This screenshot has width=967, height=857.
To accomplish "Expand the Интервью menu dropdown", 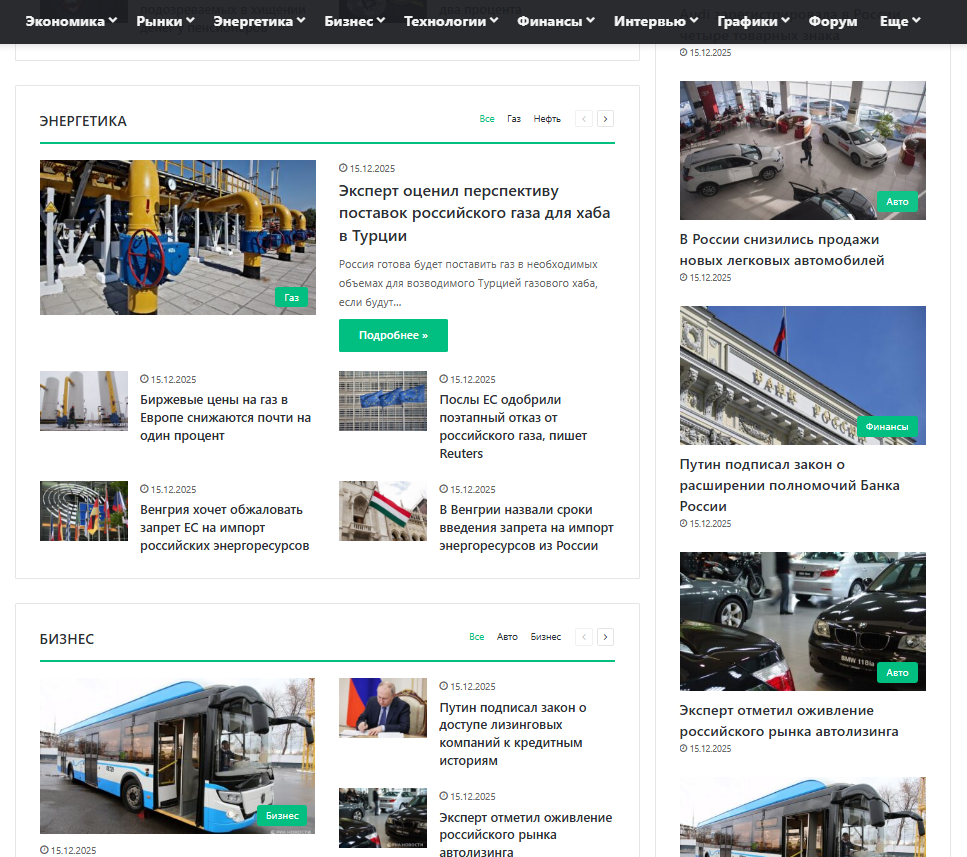I will 656,21.
